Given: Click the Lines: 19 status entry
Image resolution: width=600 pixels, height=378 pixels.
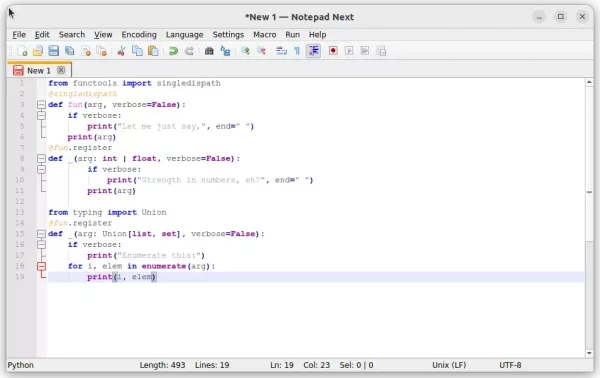Looking at the screenshot, I should (212, 365).
